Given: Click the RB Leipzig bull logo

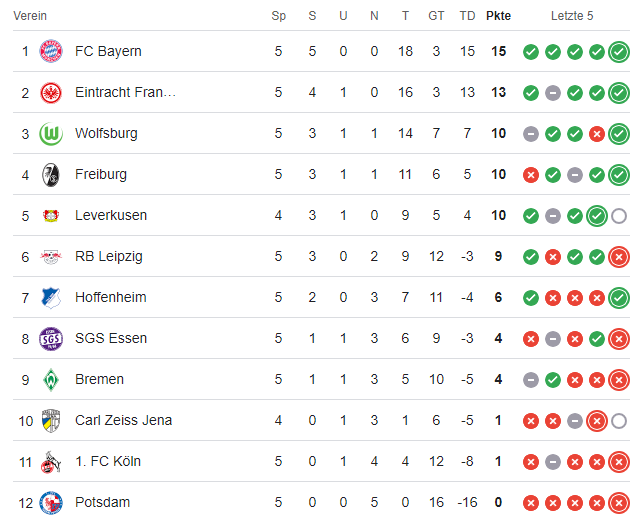Looking at the screenshot, I should [x=51, y=256].
